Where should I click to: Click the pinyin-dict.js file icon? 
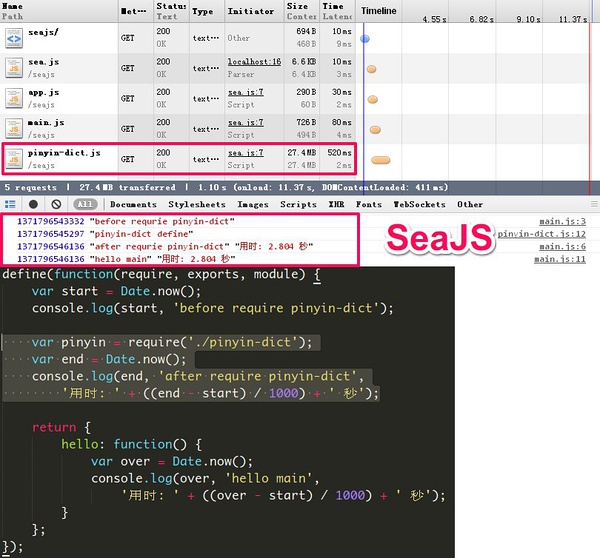coord(14,159)
